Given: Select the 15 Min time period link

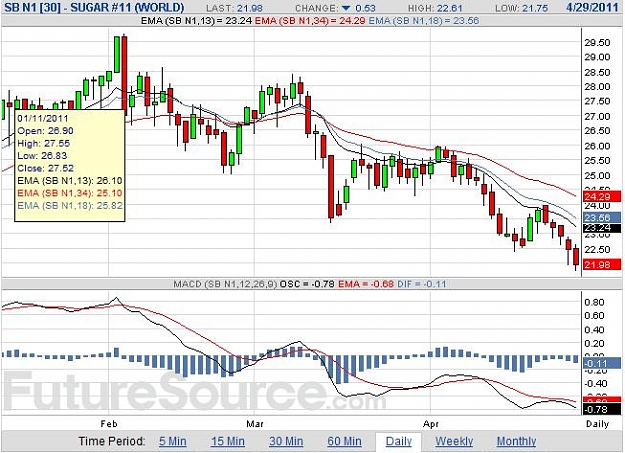Looking at the screenshot, I should point(228,441).
